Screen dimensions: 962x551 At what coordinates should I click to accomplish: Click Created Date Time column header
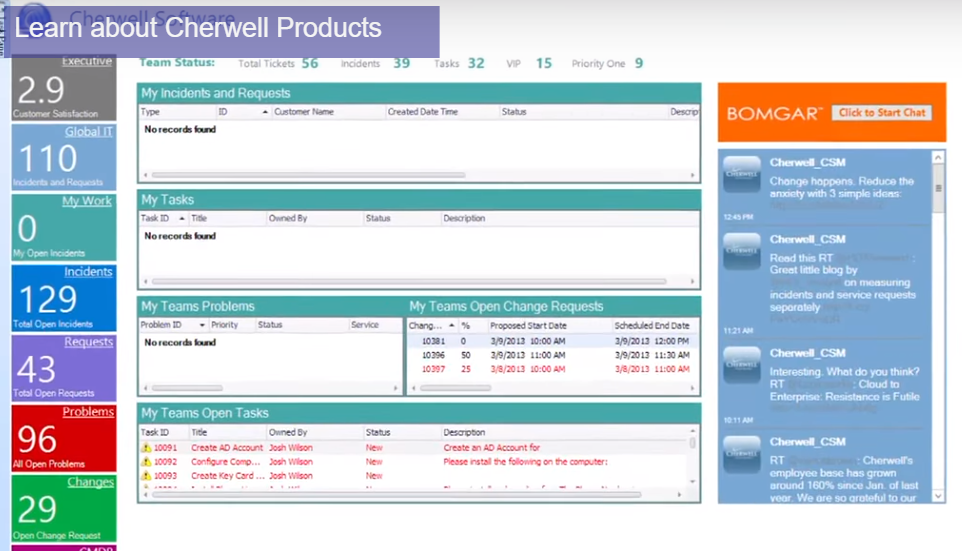(442, 112)
